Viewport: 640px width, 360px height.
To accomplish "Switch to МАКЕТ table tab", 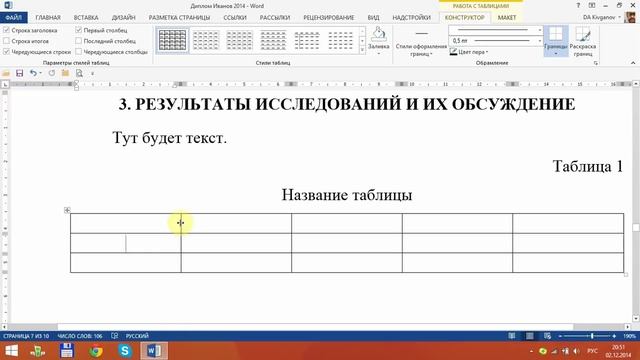I will coord(507,18).
